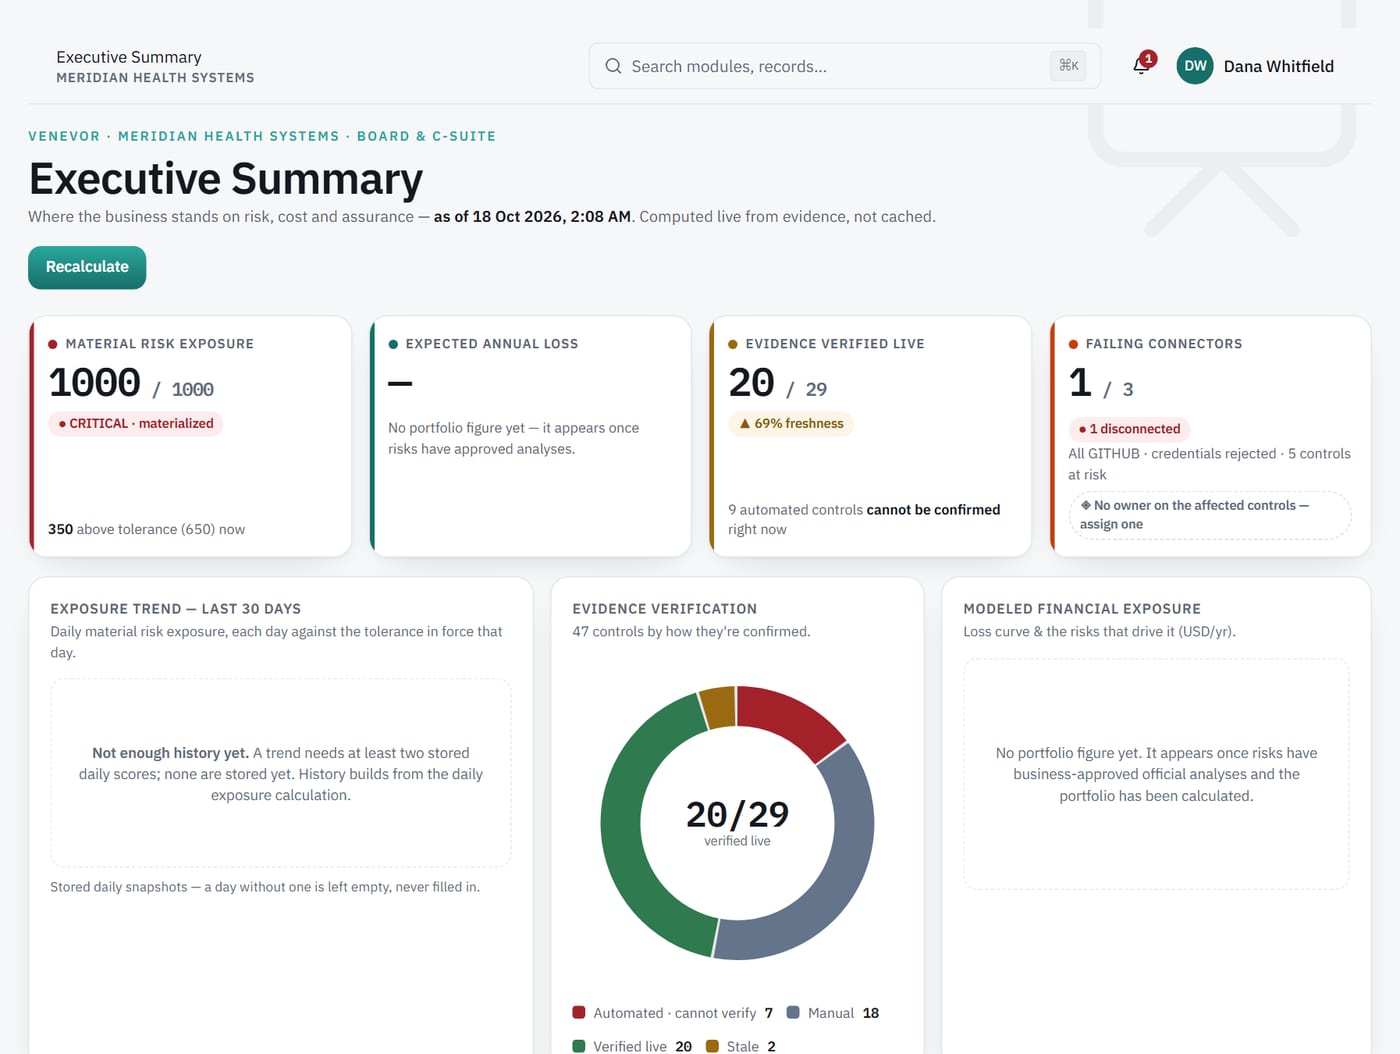
Task: Open the Evidence Verified Live card
Action: [870, 436]
